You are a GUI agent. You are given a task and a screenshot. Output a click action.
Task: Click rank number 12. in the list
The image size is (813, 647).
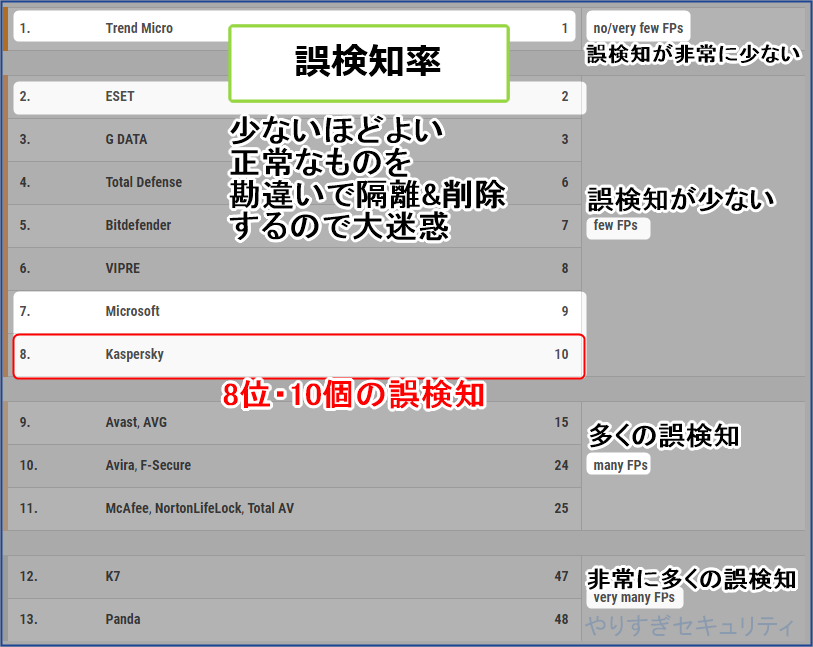tap(29, 576)
